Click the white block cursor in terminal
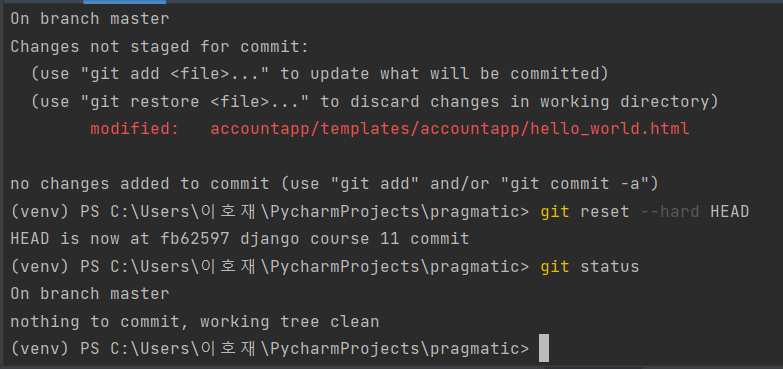The image size is (783, 369). [x=544, y=349]
